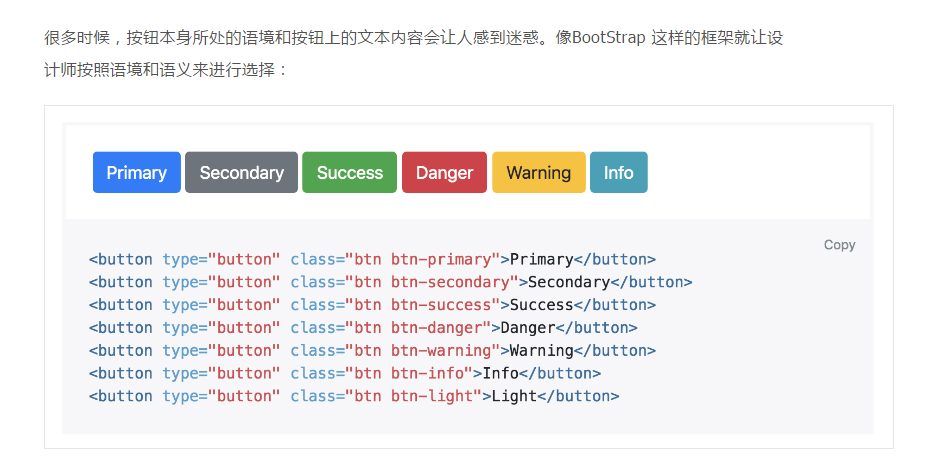Select the yellow Warning button
The height and width of the screenshot is (466, 935).
538,172
